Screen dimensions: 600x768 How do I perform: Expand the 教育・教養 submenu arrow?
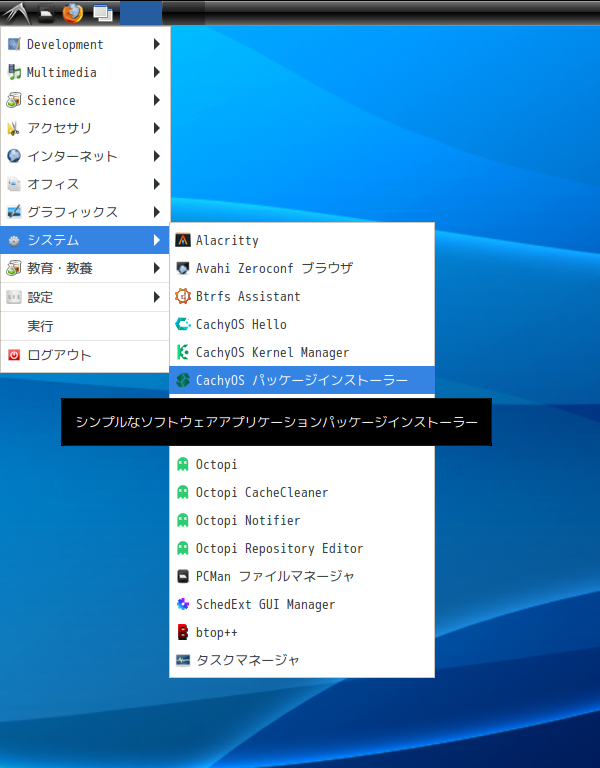157,268
